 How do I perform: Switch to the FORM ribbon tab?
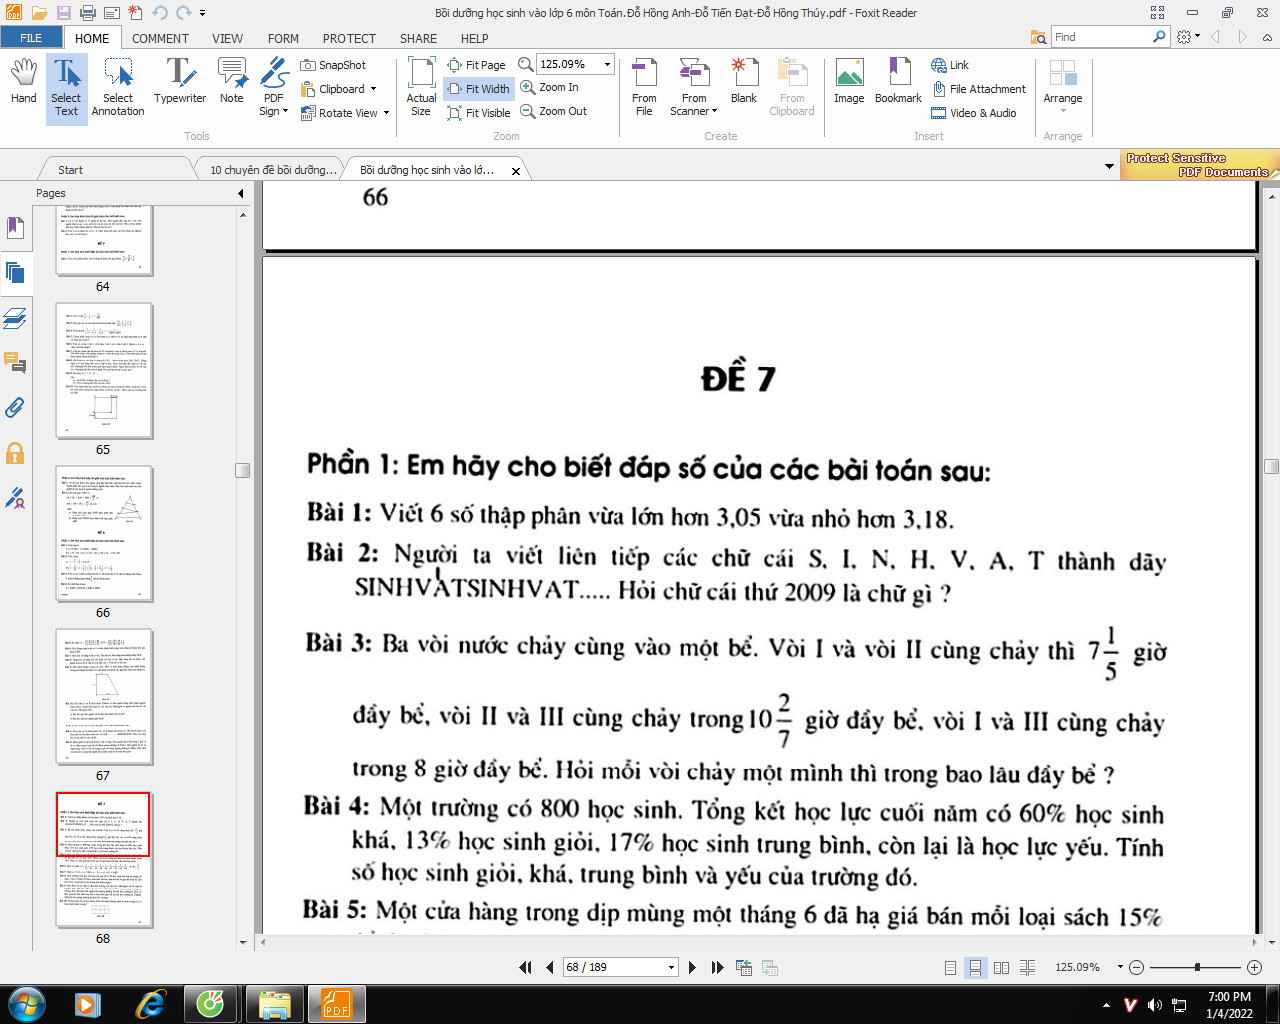point(283,38)
